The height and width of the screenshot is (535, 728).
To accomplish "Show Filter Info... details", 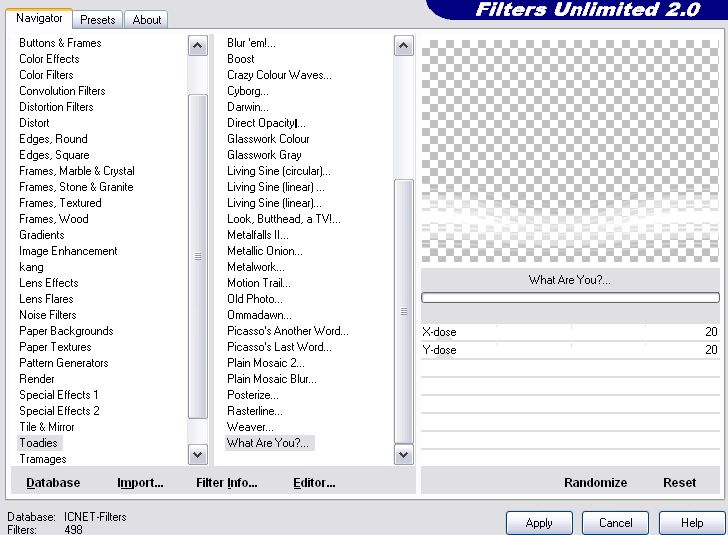I will pos(226,482).
